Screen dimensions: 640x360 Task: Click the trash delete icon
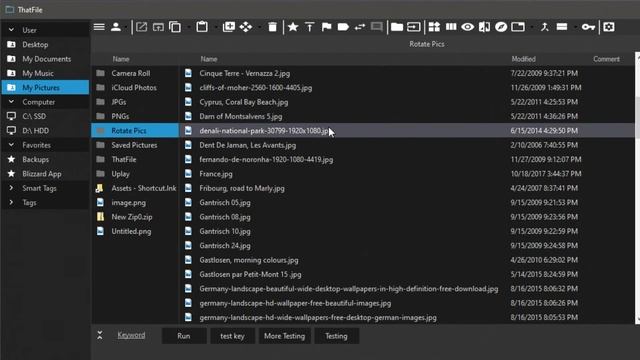coord(272,27)
